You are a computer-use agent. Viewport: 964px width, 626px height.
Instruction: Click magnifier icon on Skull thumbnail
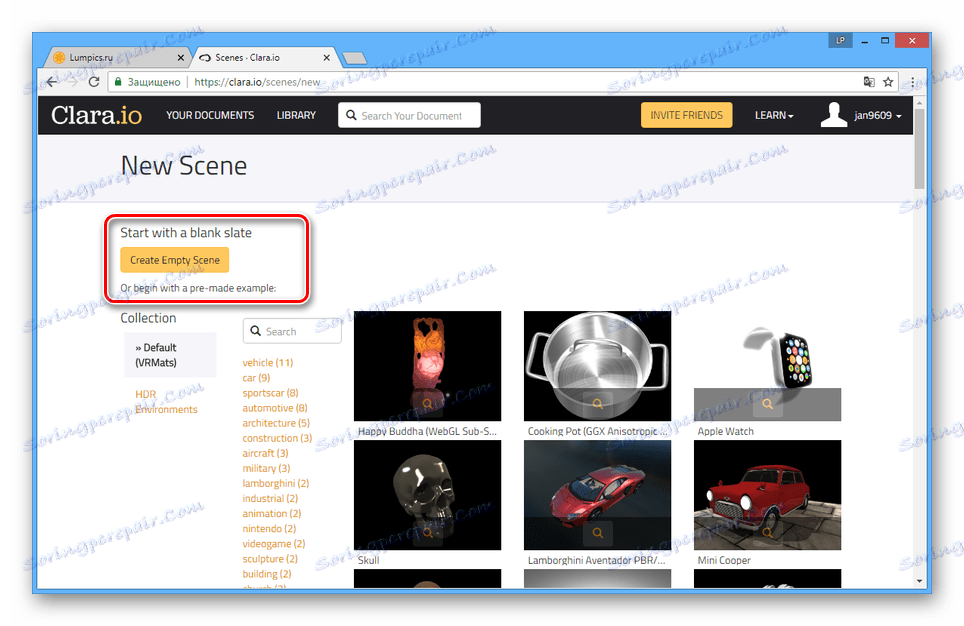[427, 533]
